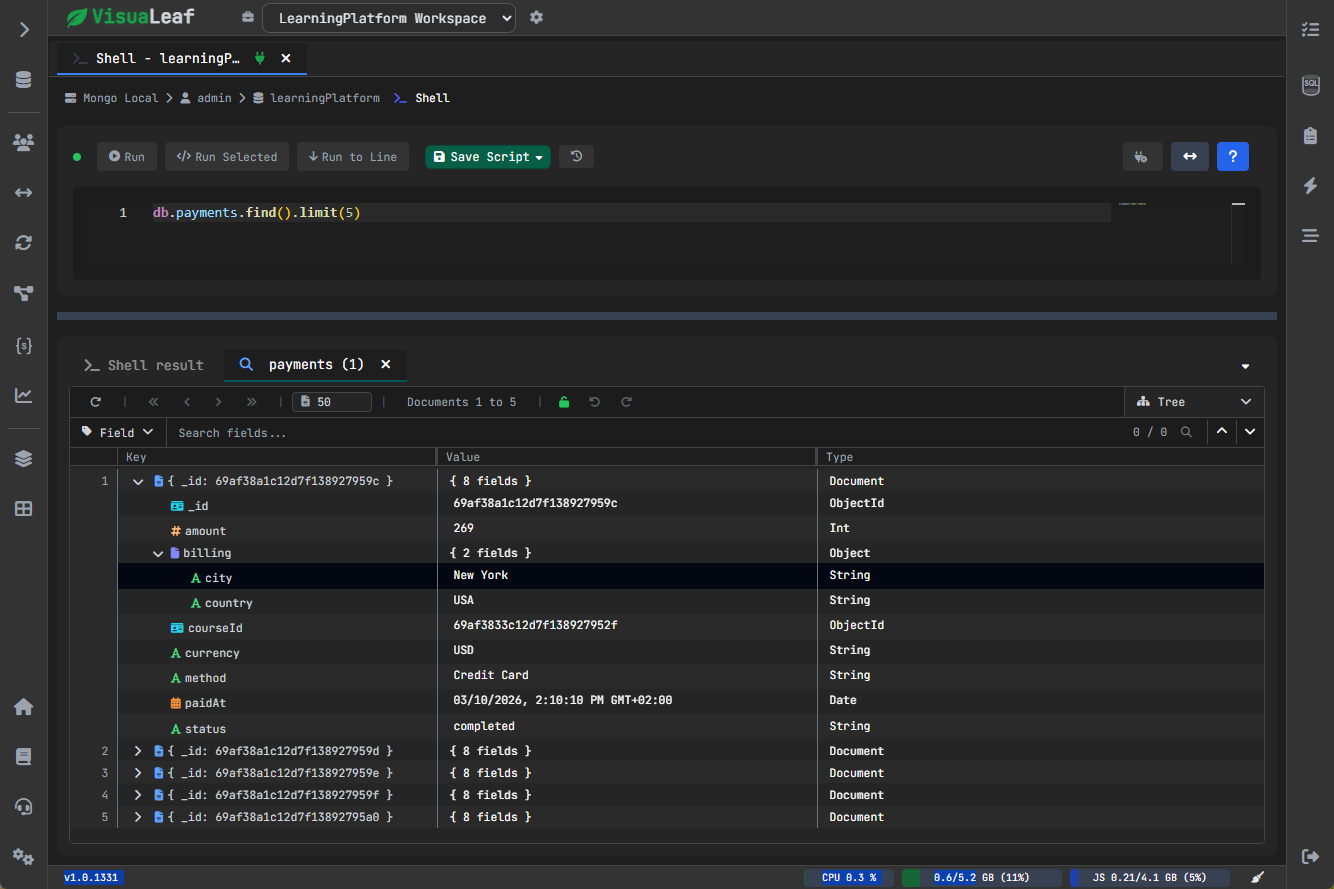
Task: Open the settings gears icon at sidebar bottom
Action: click(x=24, y=857)
